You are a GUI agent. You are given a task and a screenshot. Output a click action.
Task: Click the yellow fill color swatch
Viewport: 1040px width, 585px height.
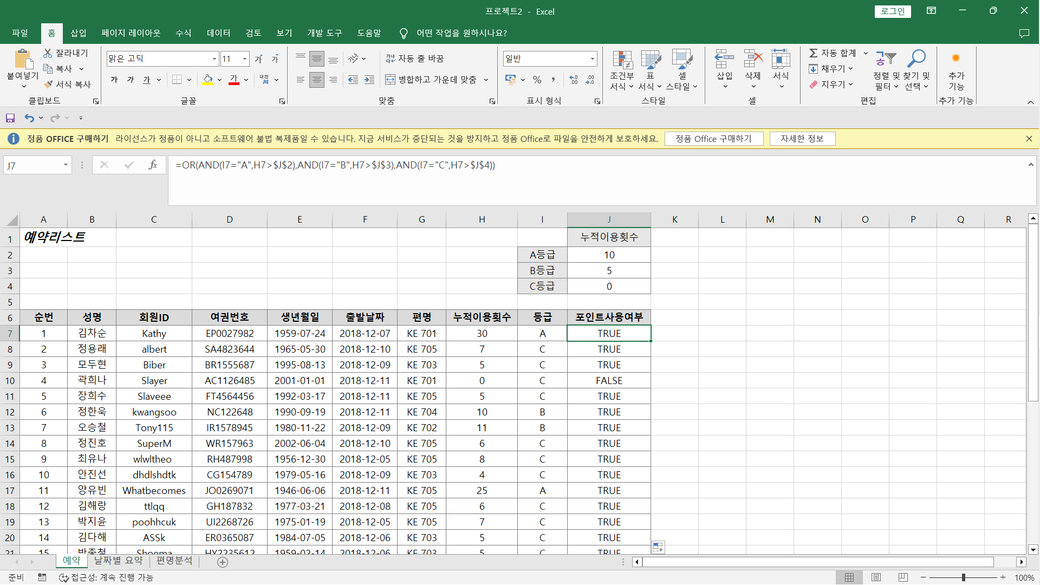207,80
